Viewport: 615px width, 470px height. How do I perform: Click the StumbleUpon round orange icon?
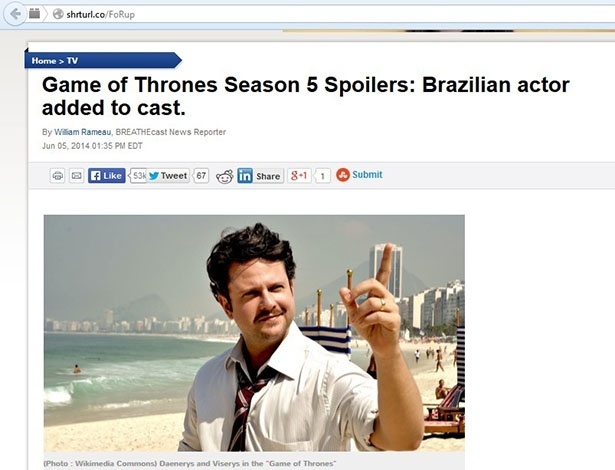343,175
